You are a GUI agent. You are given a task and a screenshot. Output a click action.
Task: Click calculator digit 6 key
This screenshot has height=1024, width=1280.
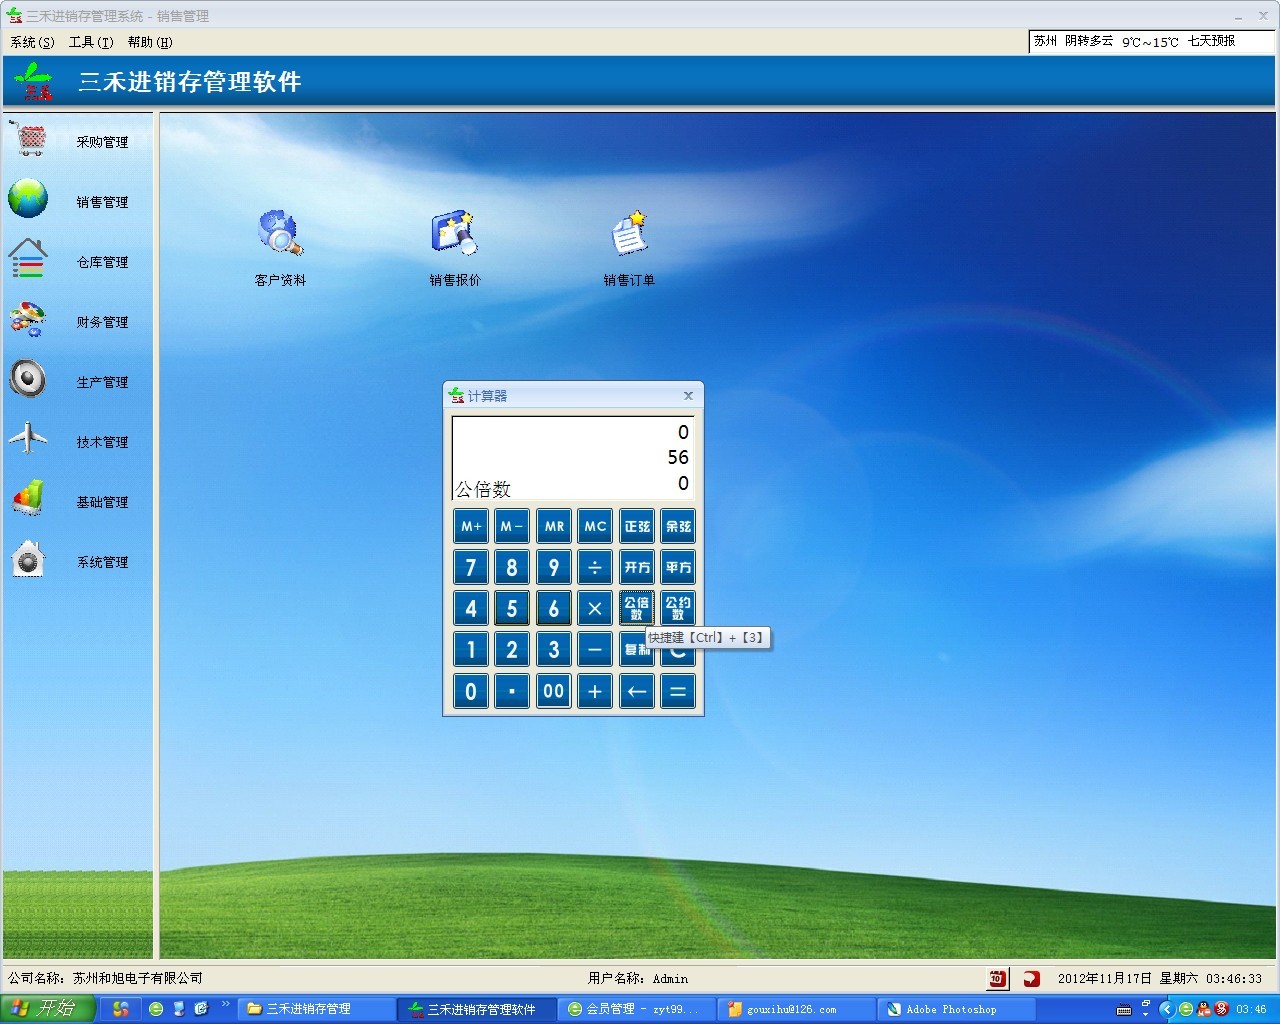pos(554,608)
